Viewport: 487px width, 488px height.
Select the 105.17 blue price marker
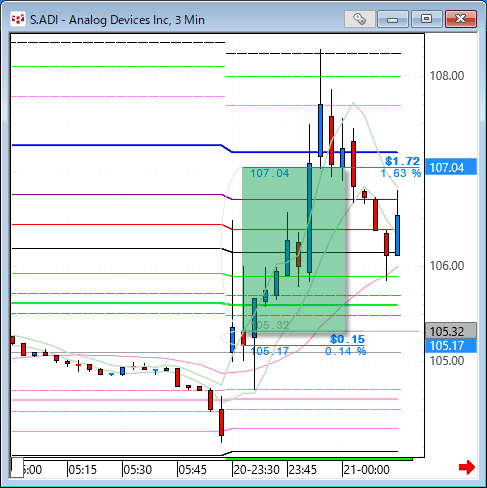coord(451,346)
